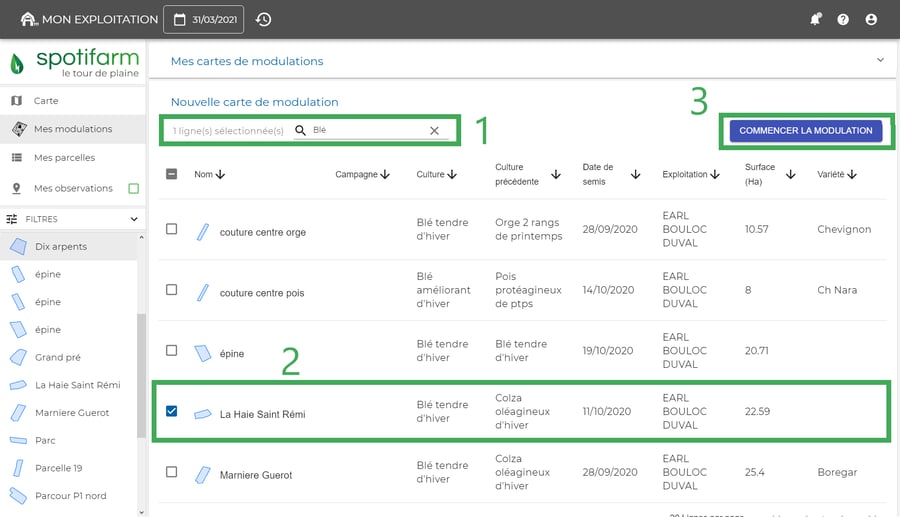
Task: Click the 14/10/2020 sowing date cell
Action: (x=608, y=290)
